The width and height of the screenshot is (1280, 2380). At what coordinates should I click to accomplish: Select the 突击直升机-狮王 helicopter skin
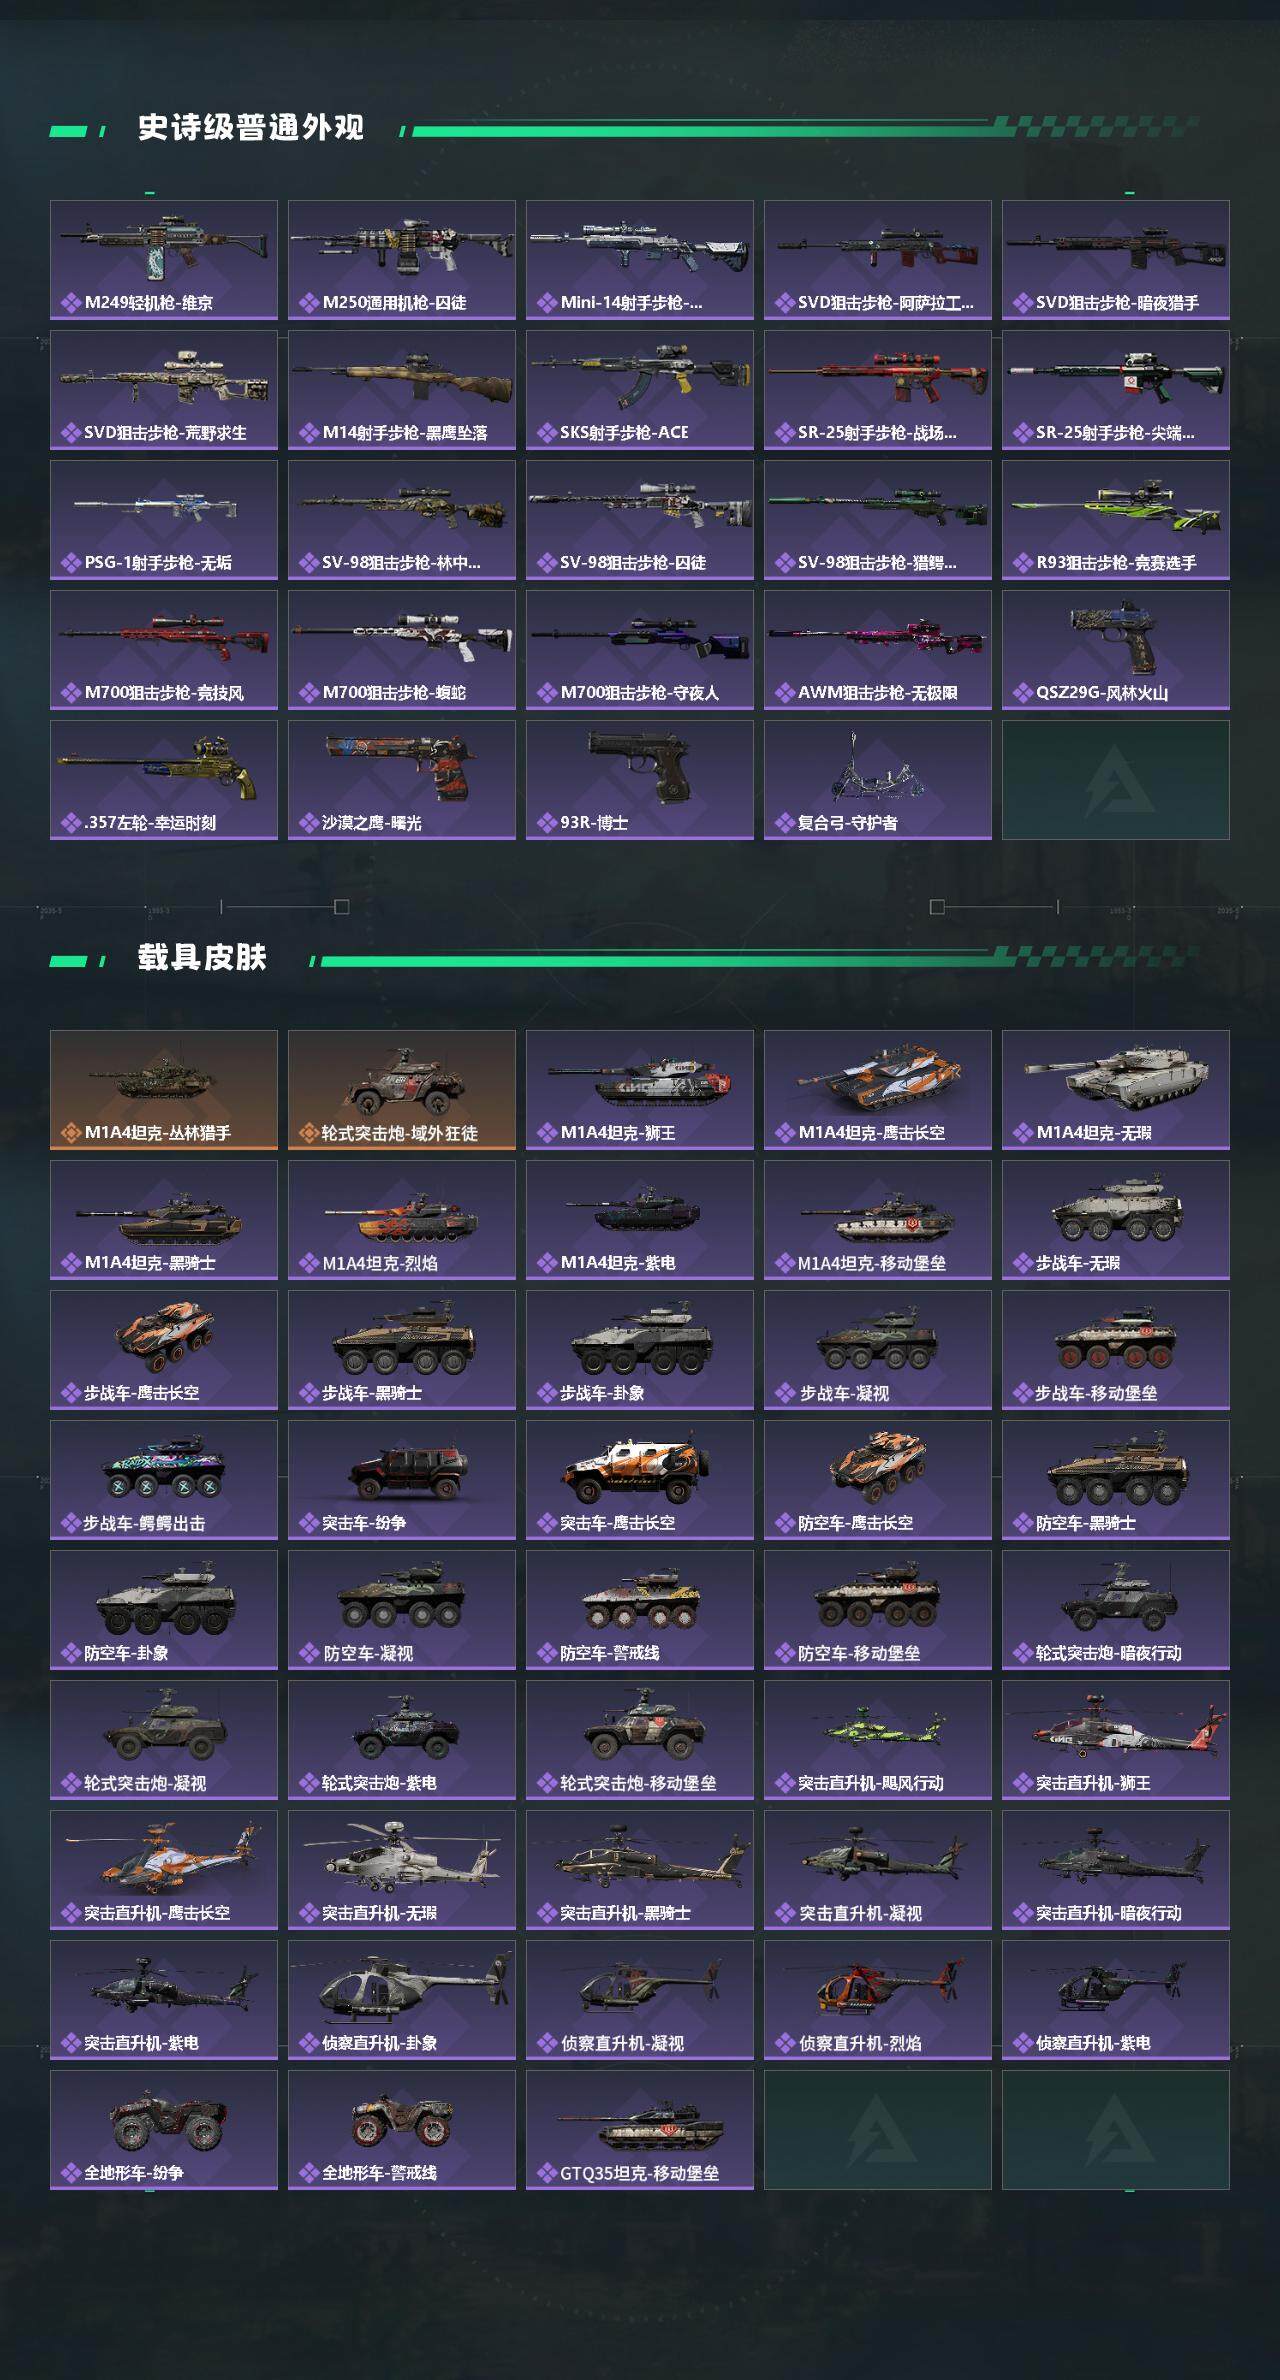(x=1116, y=1740)
